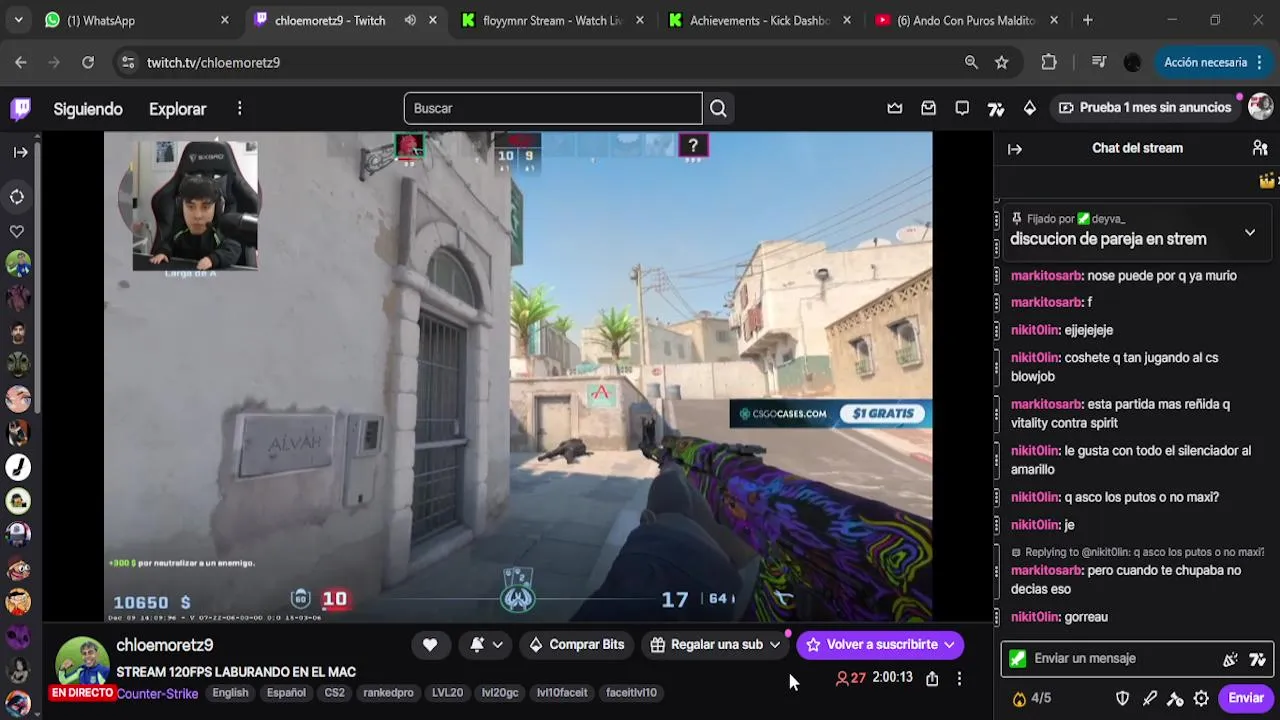Screen dimensions: 1280x720
Task: Open the whispers chat bubble icon
Action: click(962, 108)
